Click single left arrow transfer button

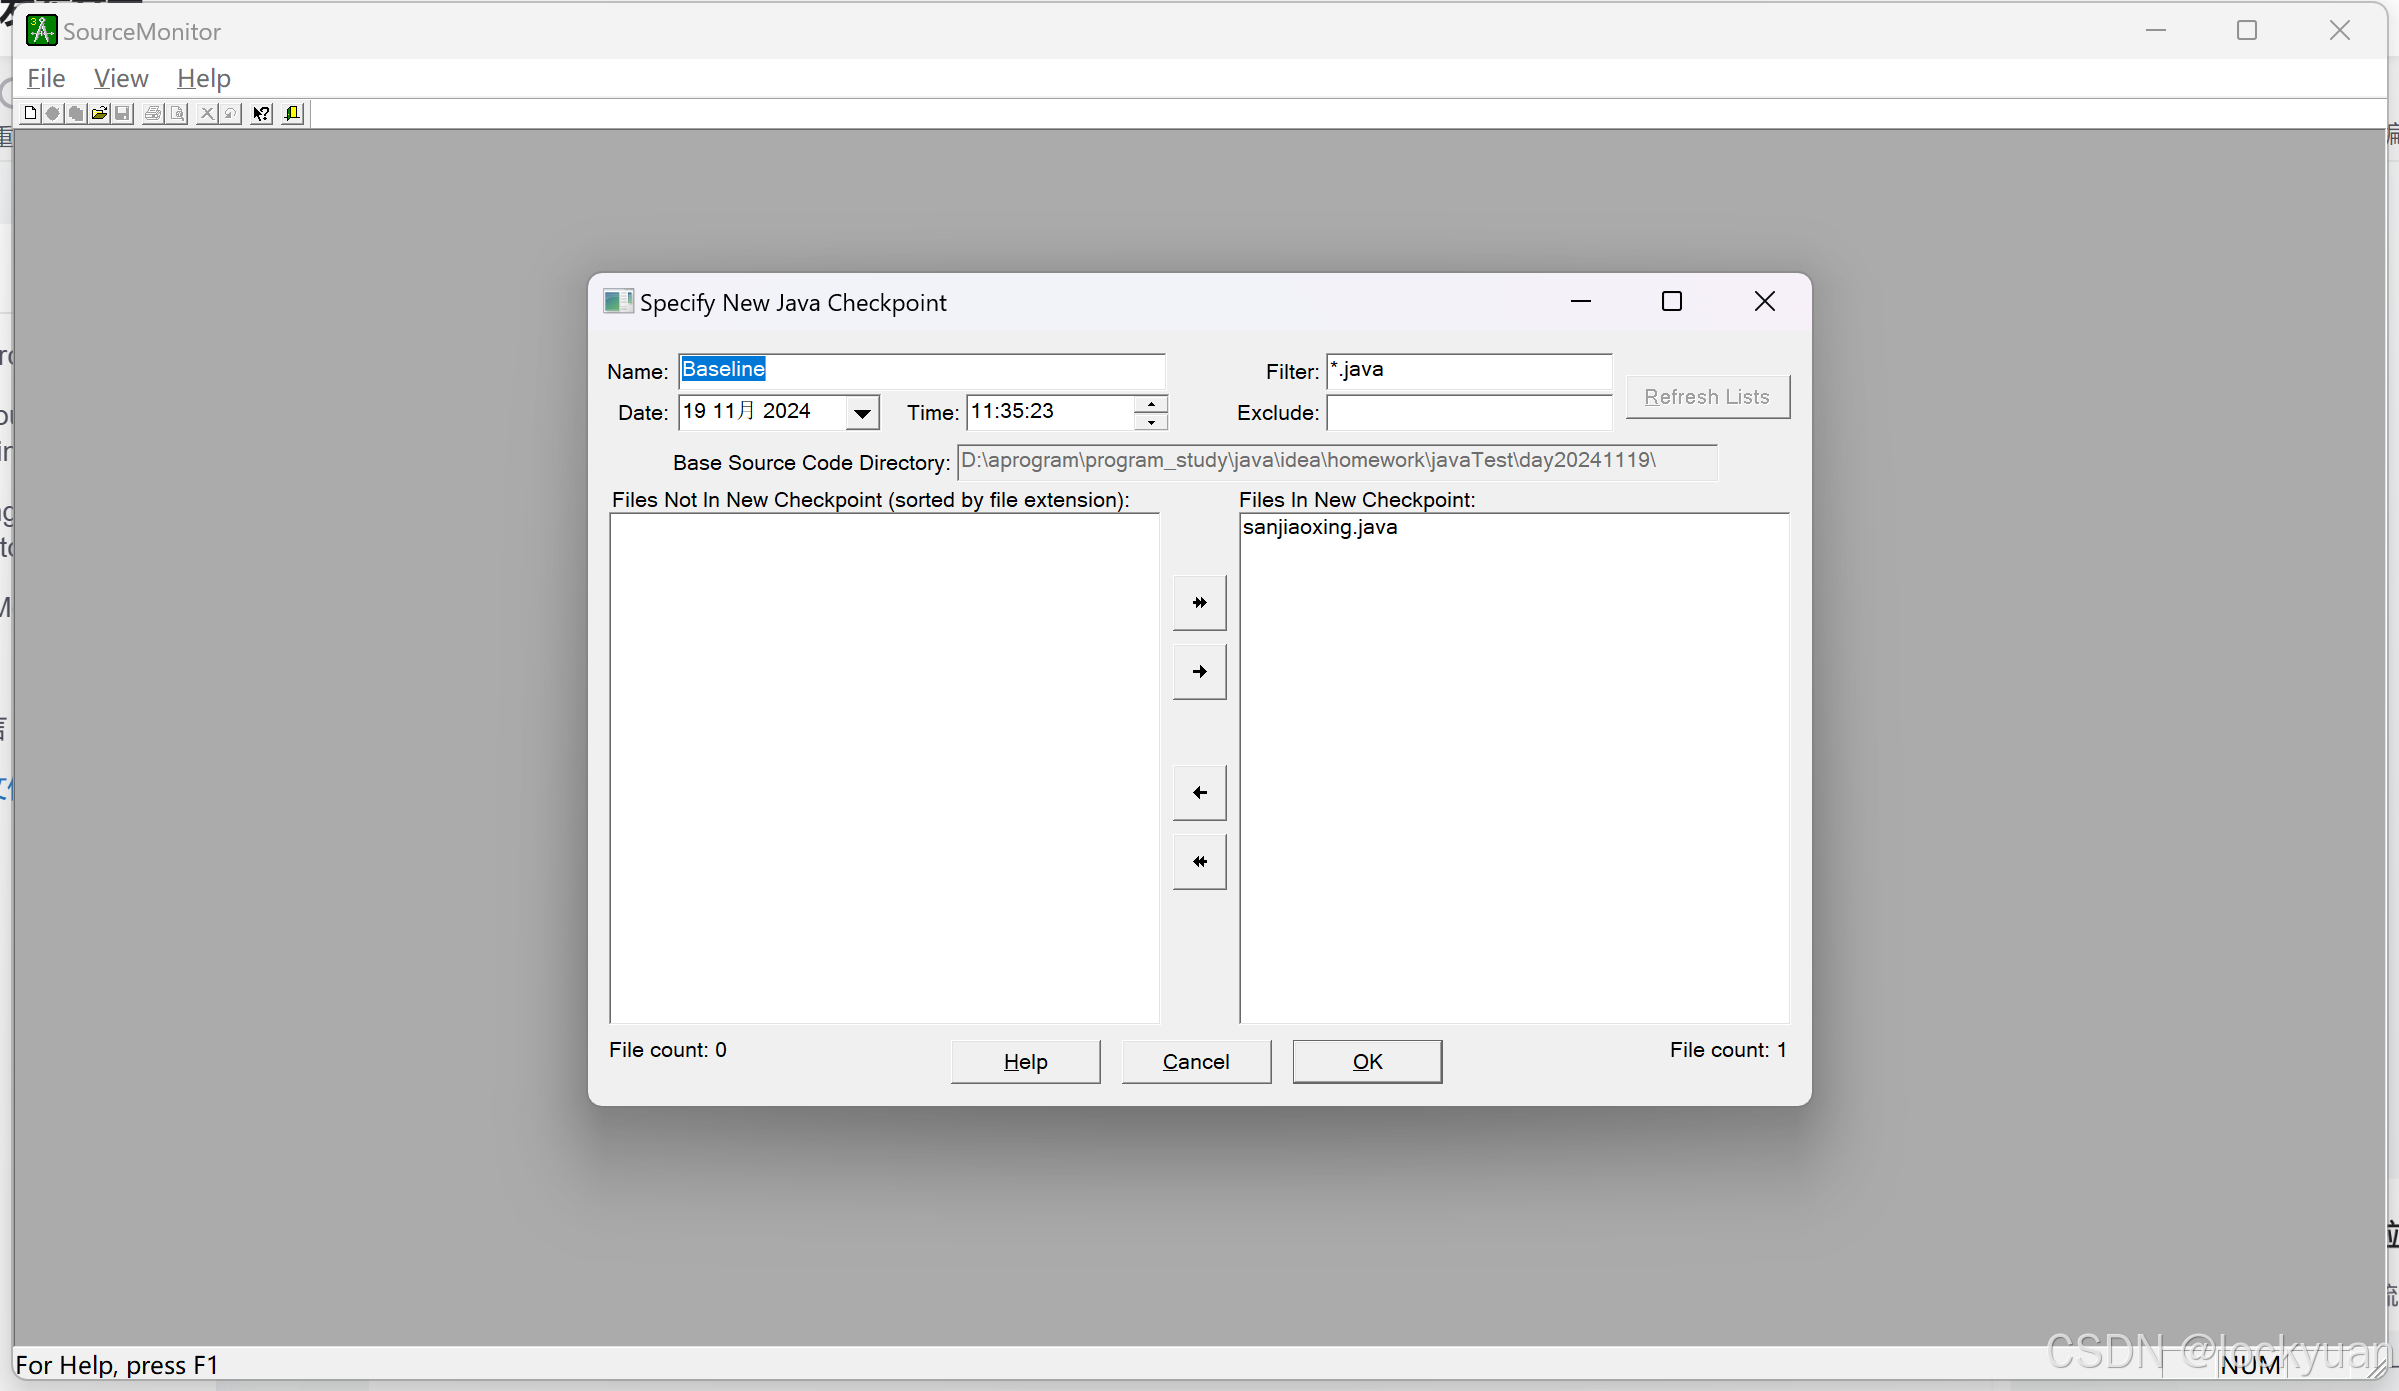tap(1199, 793)
